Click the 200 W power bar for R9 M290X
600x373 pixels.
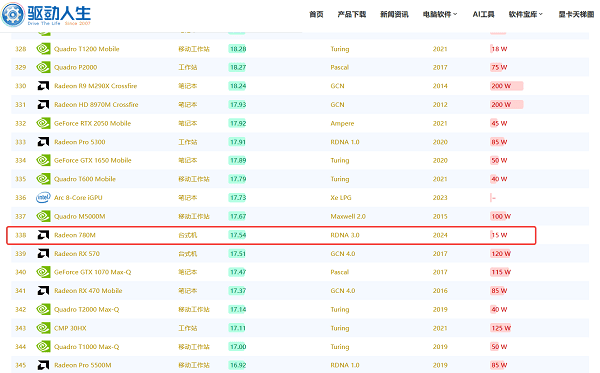tap(507, 86)
